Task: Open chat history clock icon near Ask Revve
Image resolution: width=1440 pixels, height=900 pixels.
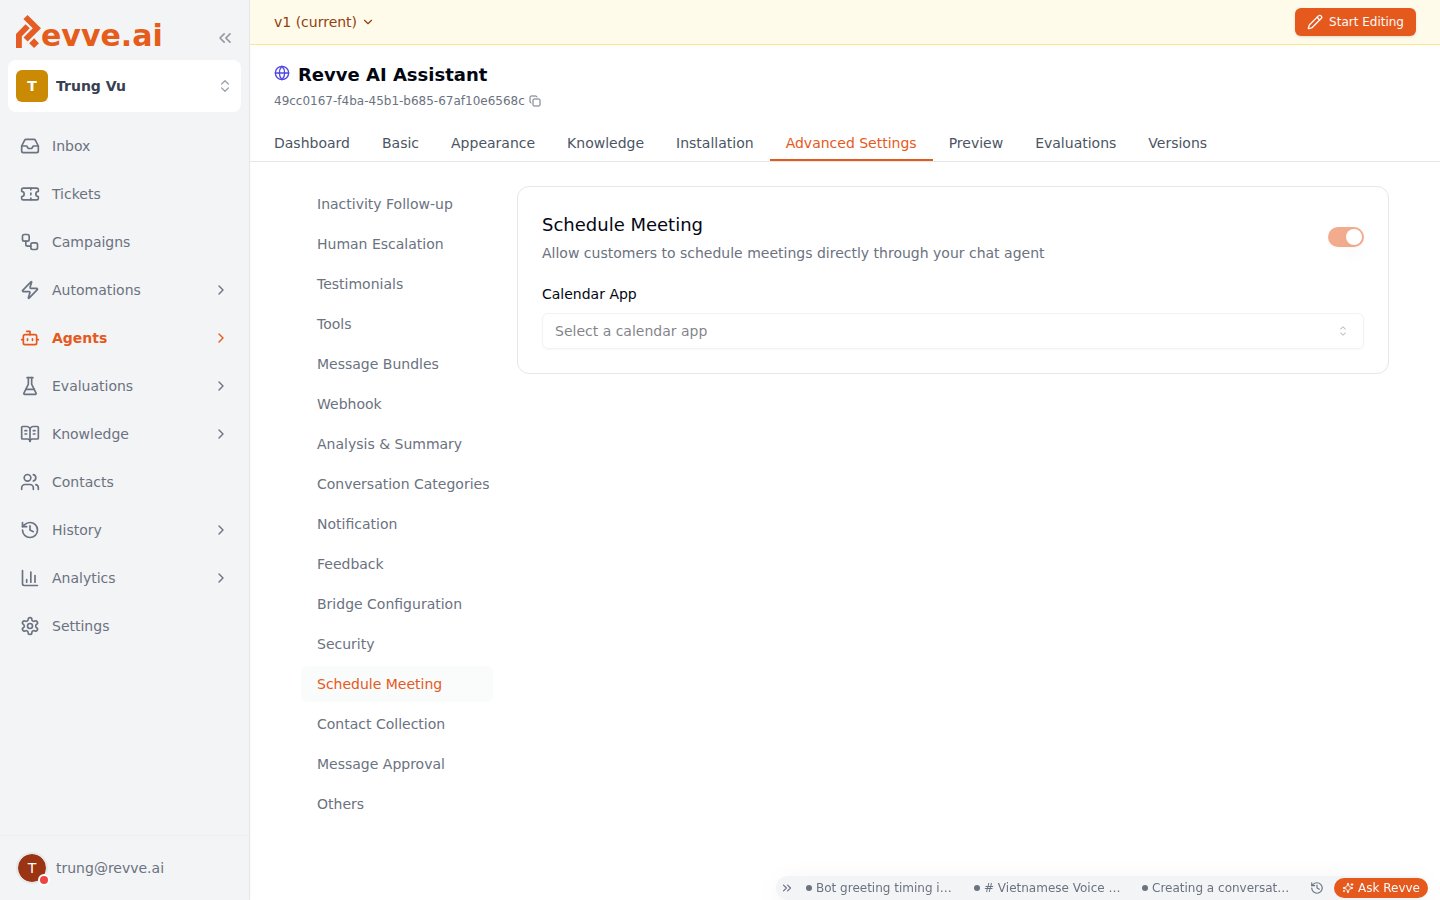Action: coord(1317,888)
